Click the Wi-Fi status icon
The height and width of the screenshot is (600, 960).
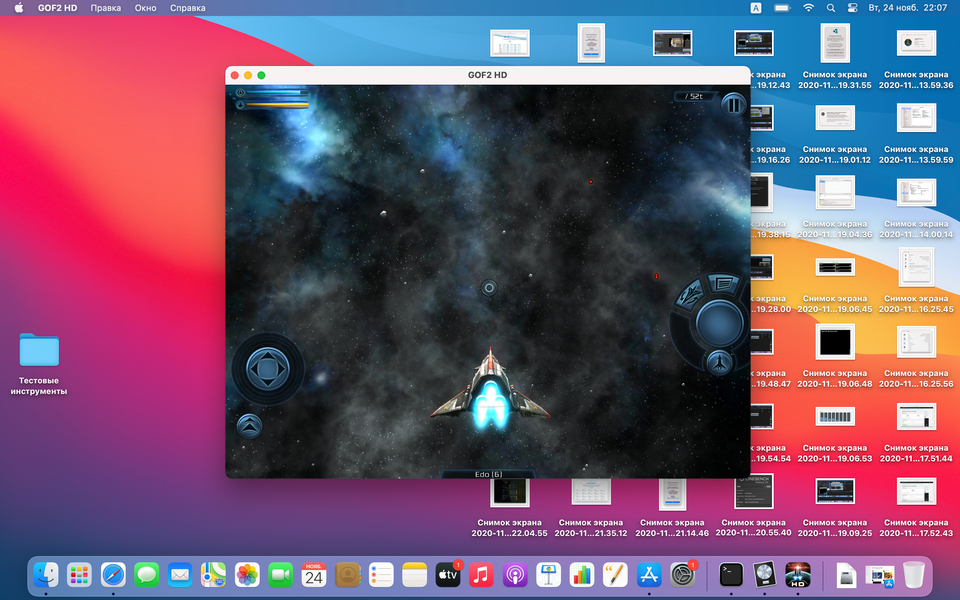[x=808, y=8]
